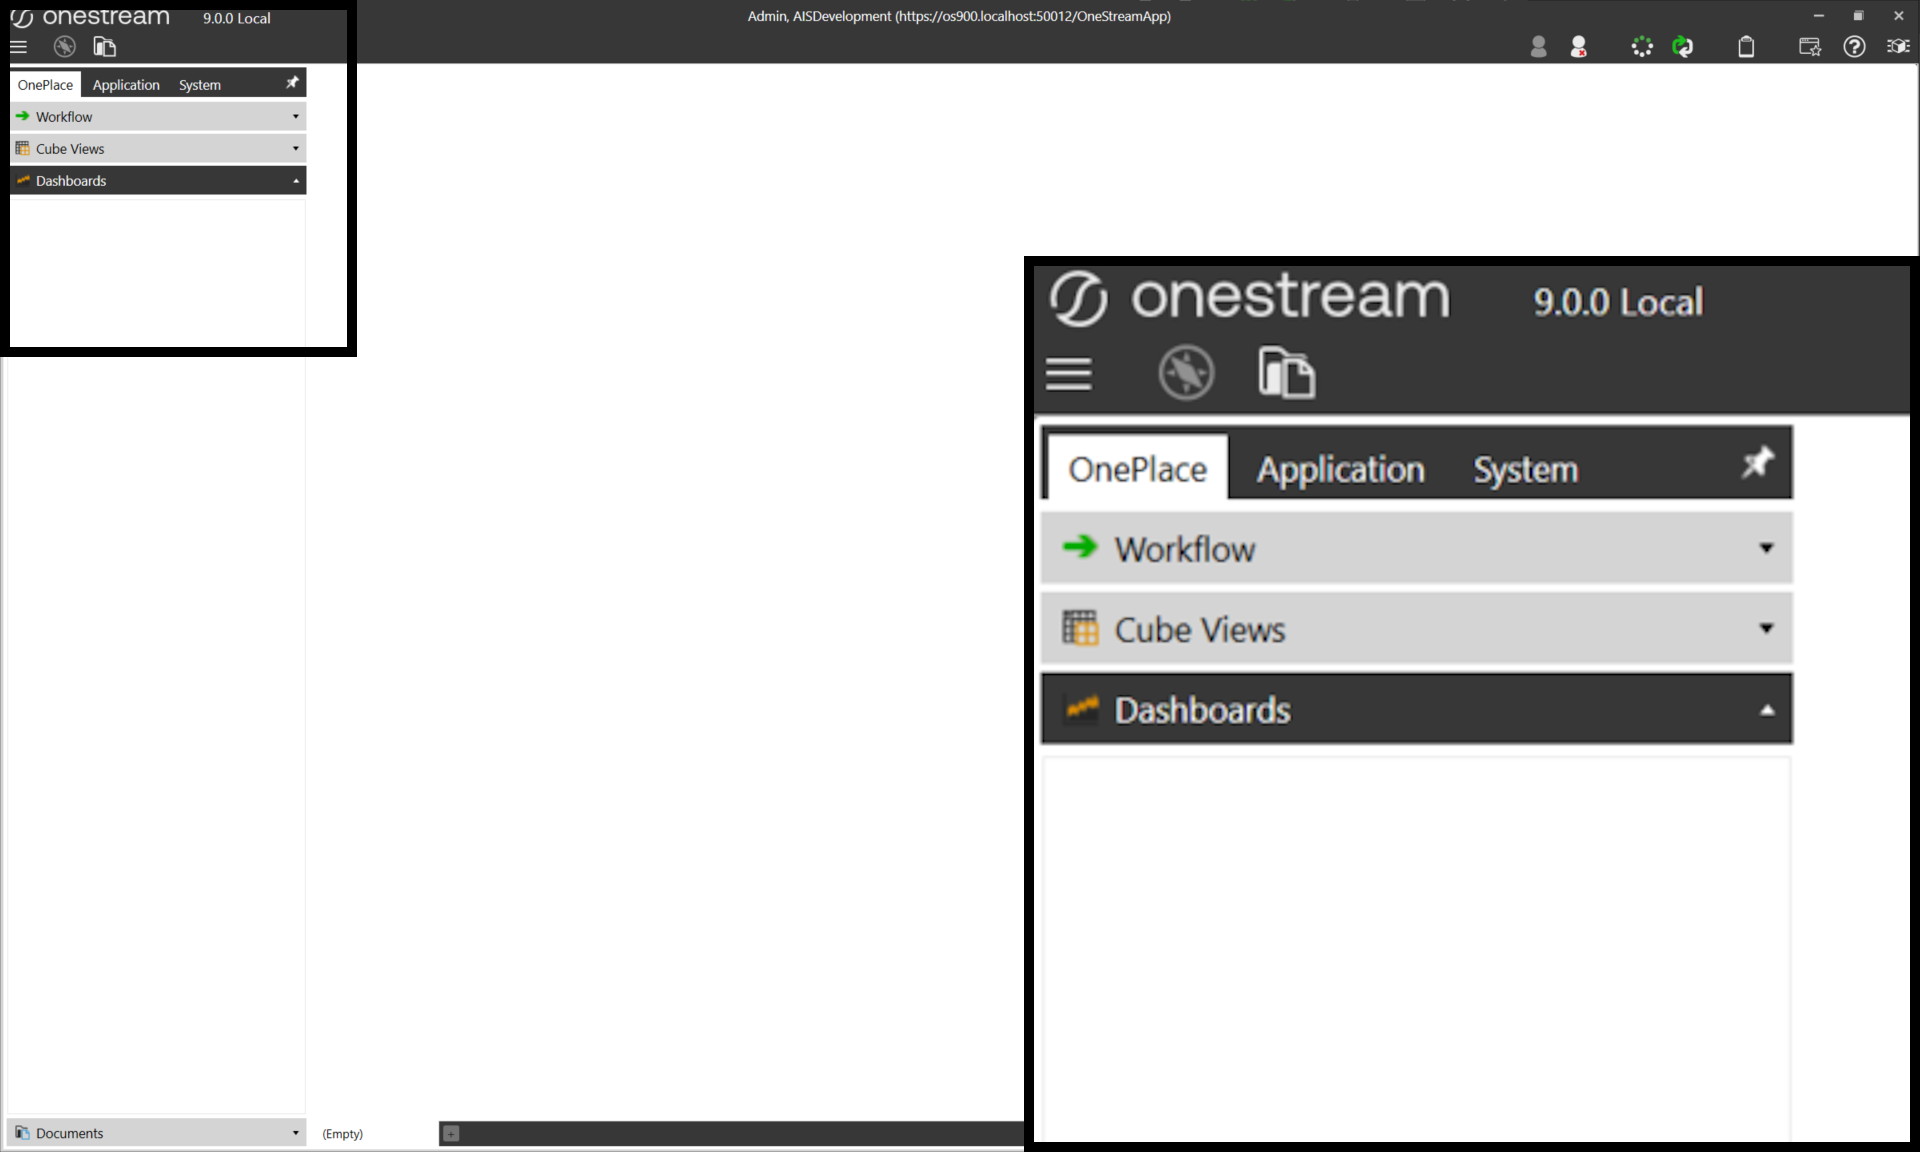This screenshot has width=1920, height=1152.
Task: Open the help question mark icon
Action: (1854, 47)
